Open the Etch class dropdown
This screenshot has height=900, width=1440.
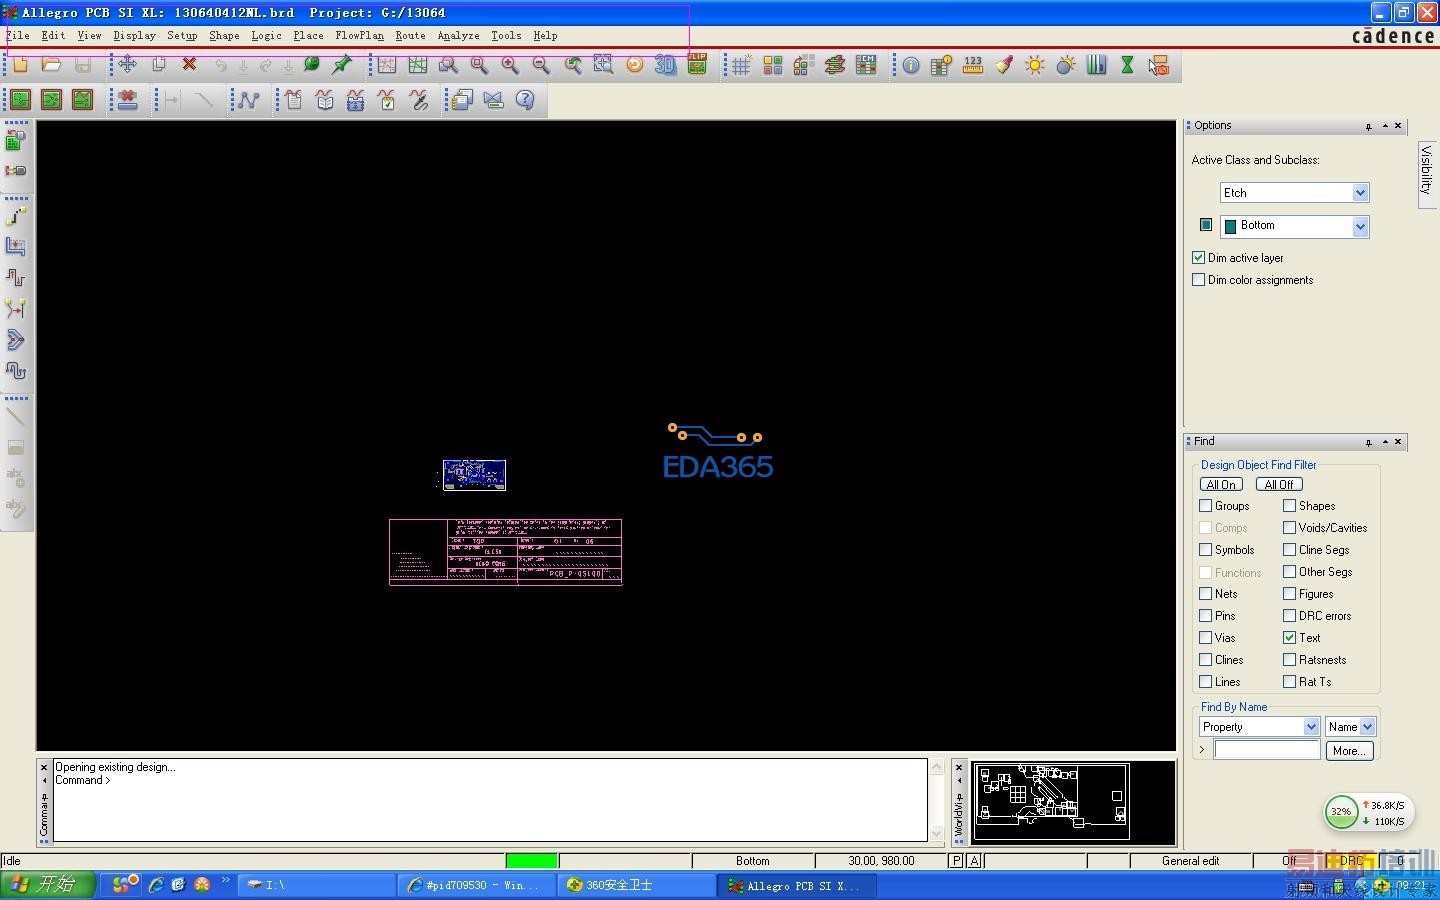(x=1360, y=193)
